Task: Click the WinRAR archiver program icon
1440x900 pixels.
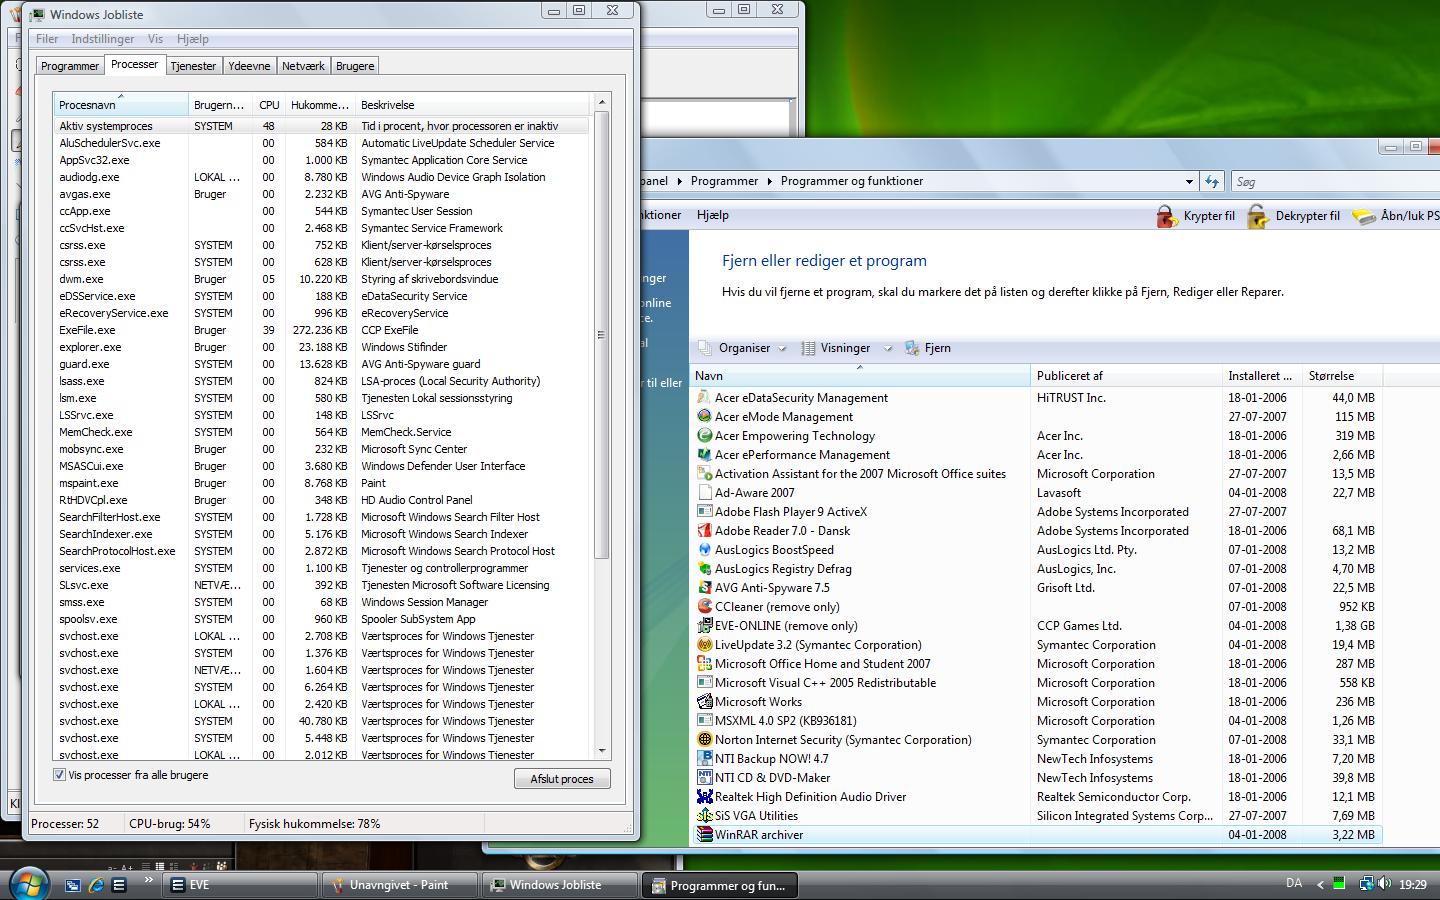Action: 704,835
